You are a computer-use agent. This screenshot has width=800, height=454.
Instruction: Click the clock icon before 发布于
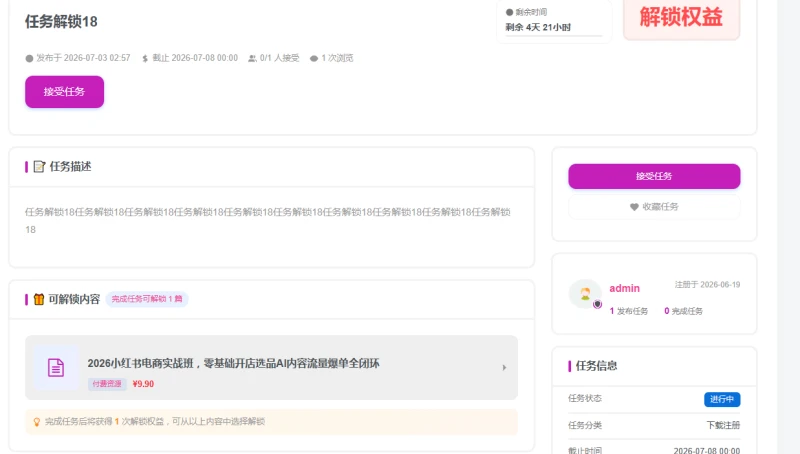click(x=29, y=58)
